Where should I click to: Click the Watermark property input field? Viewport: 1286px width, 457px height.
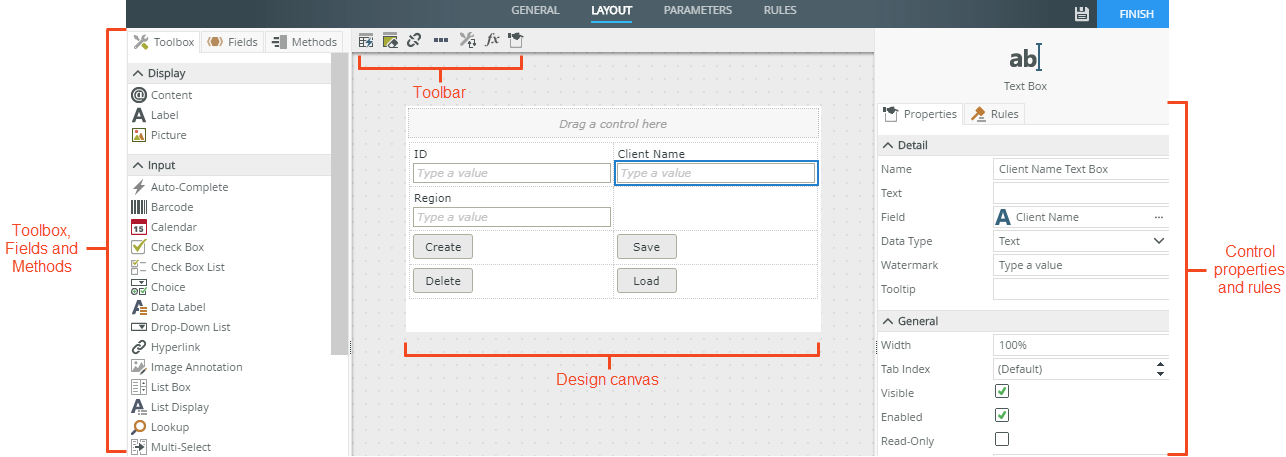[1081, 265]
